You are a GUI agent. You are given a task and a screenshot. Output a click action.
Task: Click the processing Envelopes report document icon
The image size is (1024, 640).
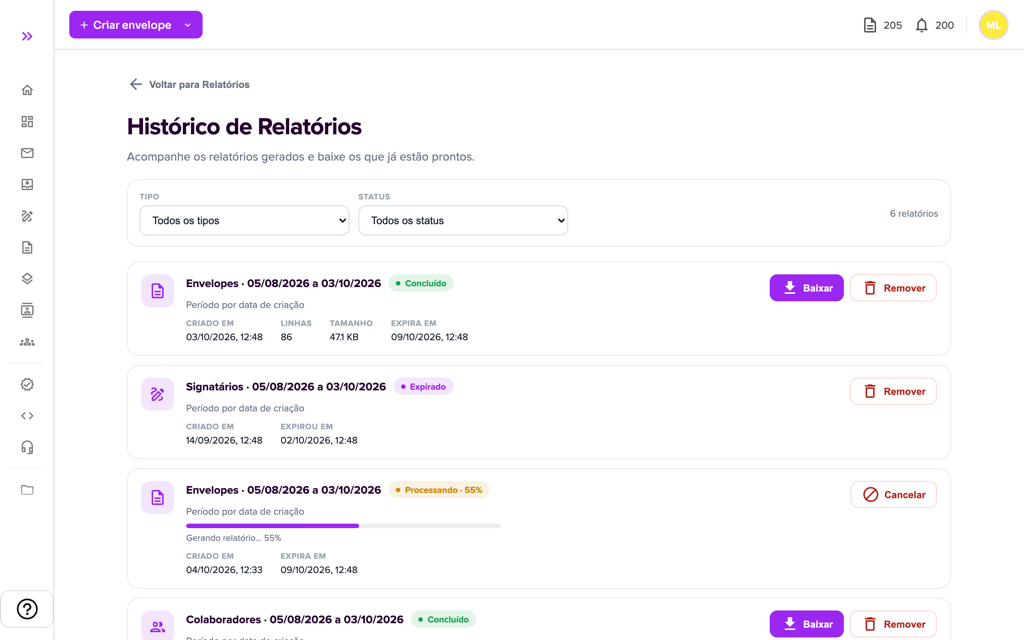(157, 497)
